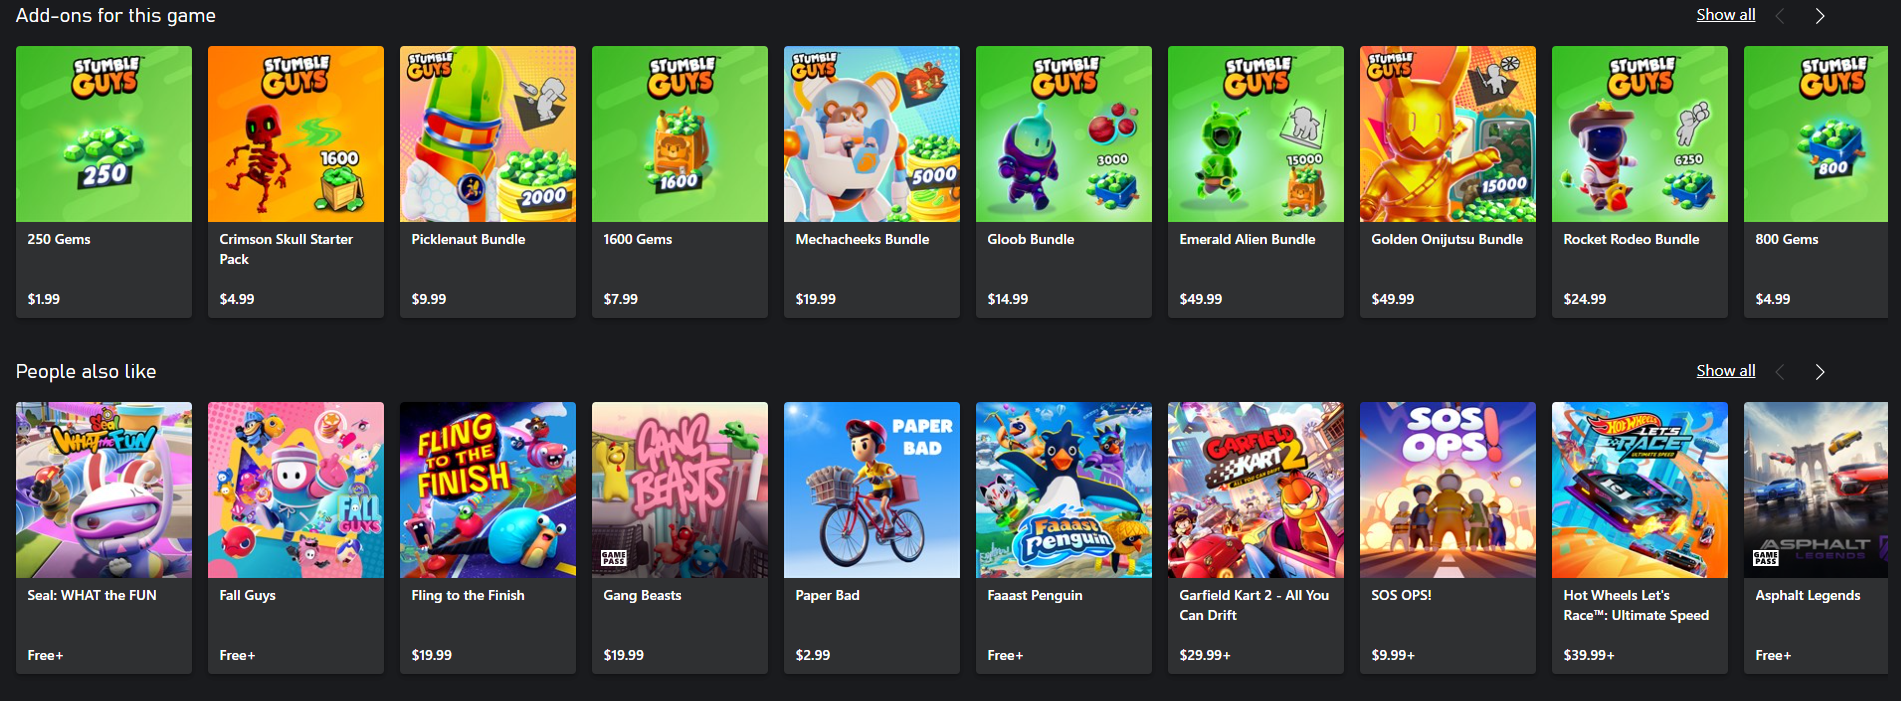Open Fling to the Finish title
1901x701 pixels.
[x=468, y=595]
